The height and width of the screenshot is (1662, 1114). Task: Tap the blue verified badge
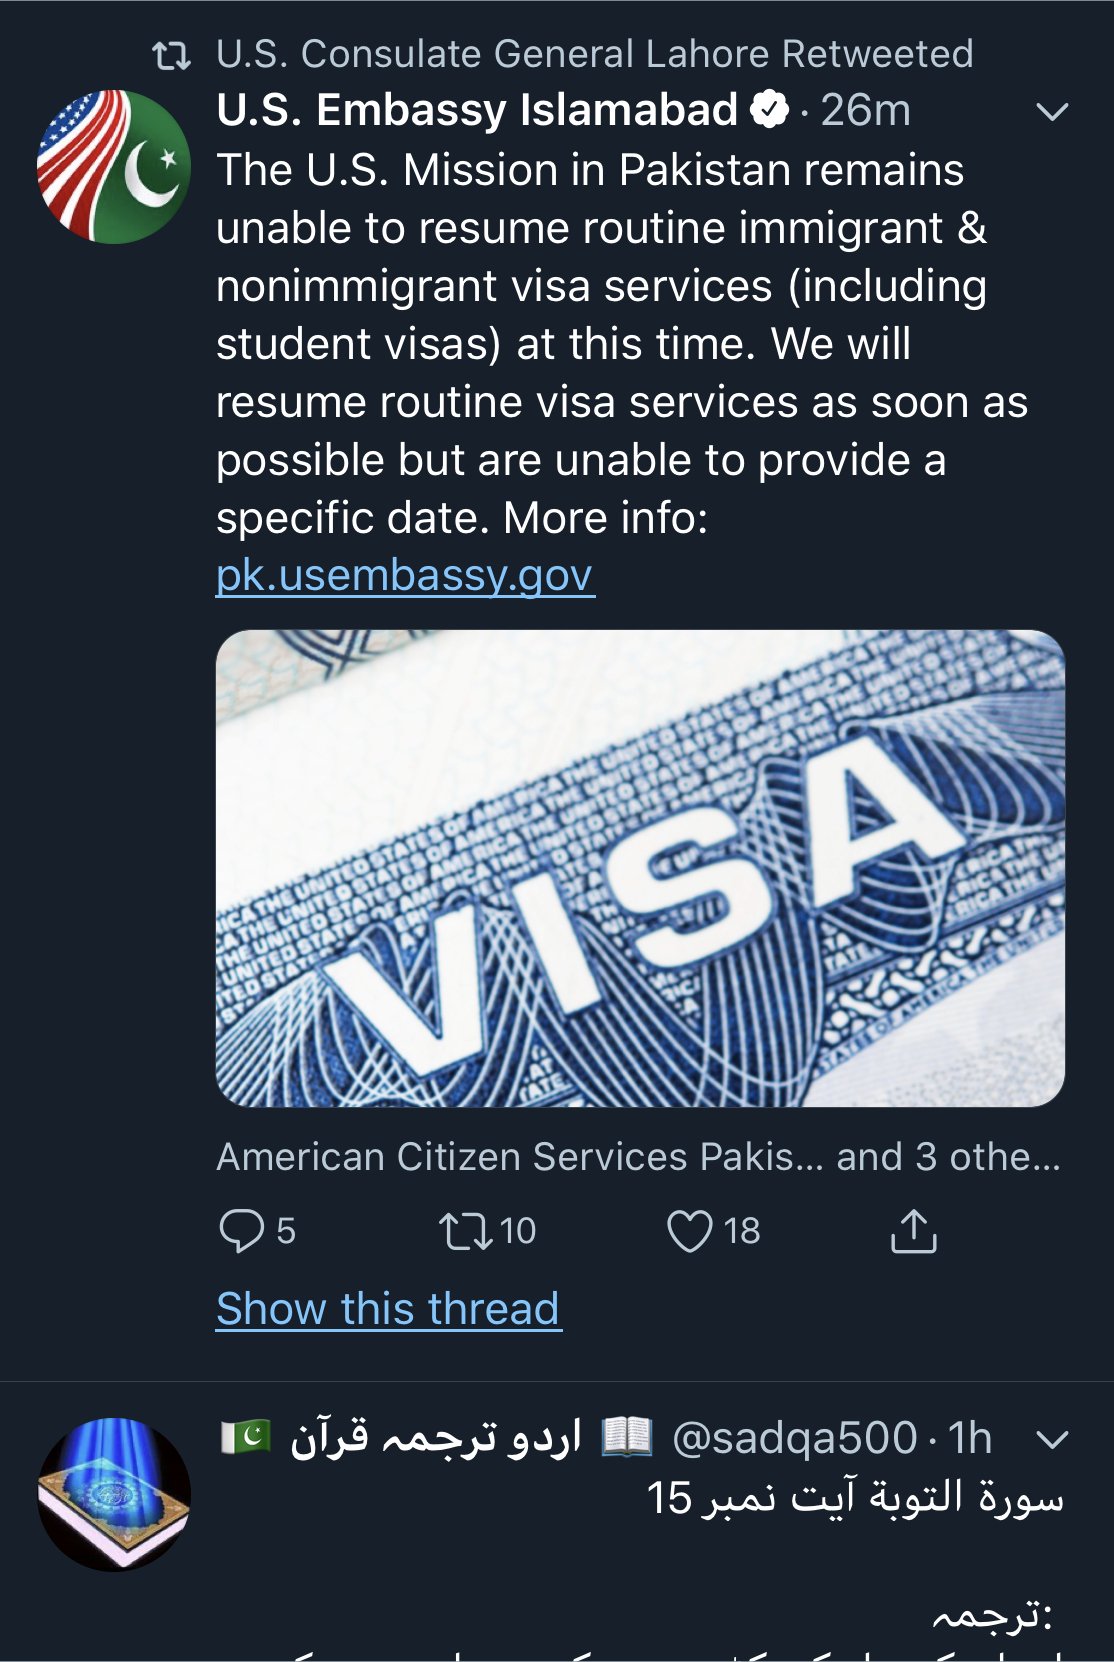(x=769, y=110)
